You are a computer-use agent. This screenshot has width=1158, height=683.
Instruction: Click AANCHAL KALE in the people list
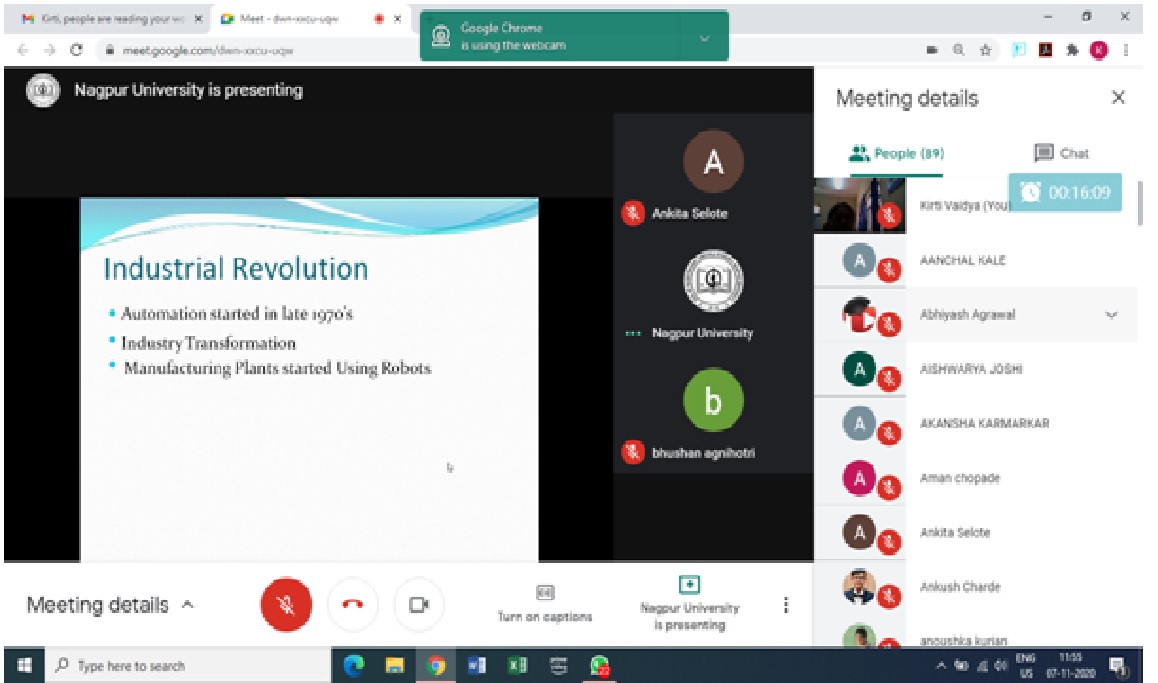pos(962,261)
